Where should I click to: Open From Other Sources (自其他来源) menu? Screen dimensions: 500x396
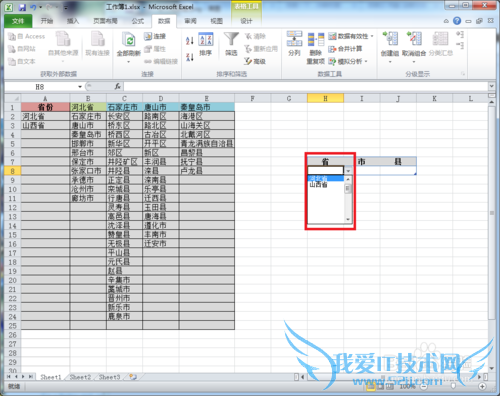(63, 46)
